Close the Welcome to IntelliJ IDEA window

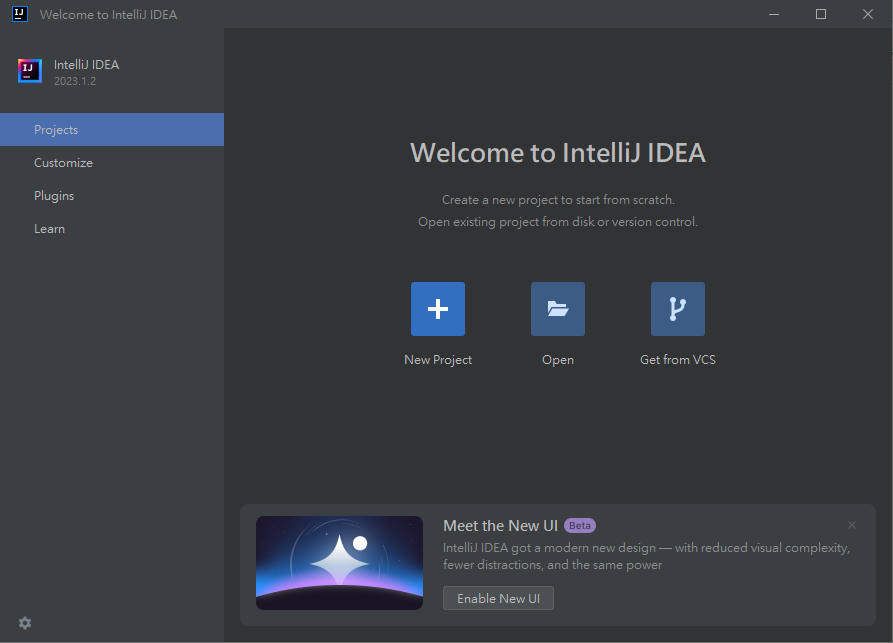[867, 14]
